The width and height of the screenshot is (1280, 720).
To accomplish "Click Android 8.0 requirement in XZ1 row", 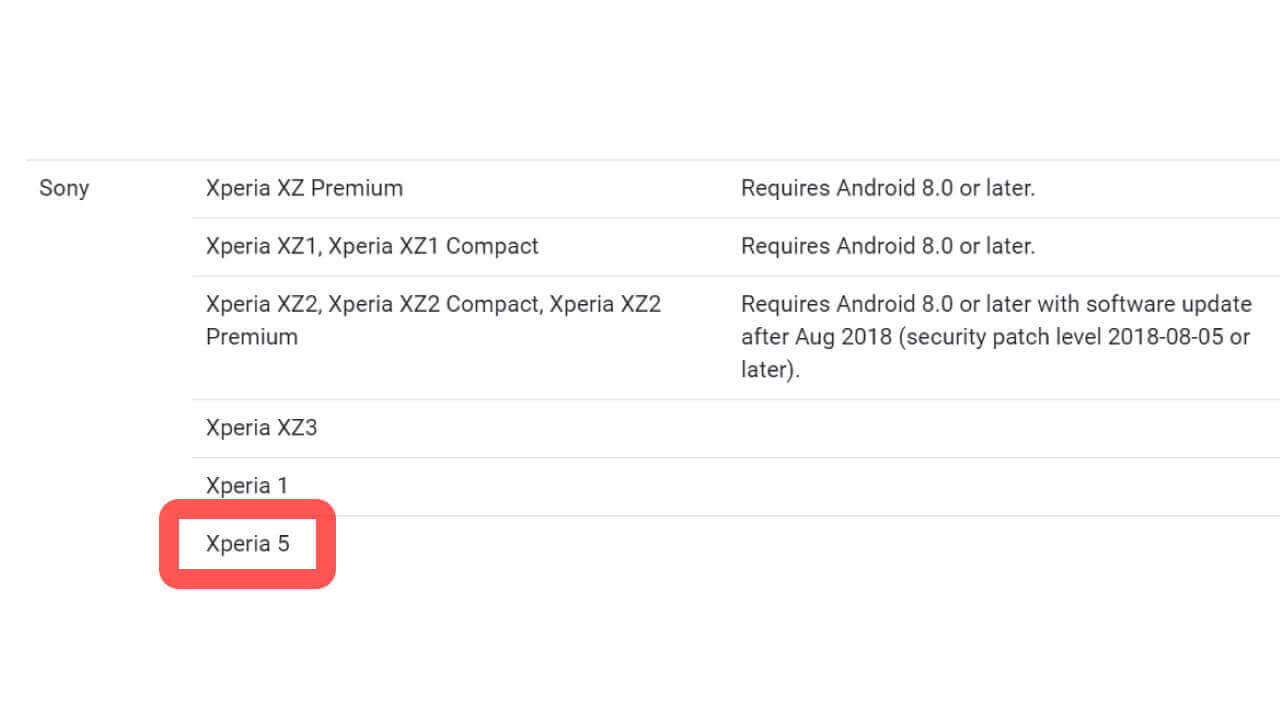I will click(887, 246).
